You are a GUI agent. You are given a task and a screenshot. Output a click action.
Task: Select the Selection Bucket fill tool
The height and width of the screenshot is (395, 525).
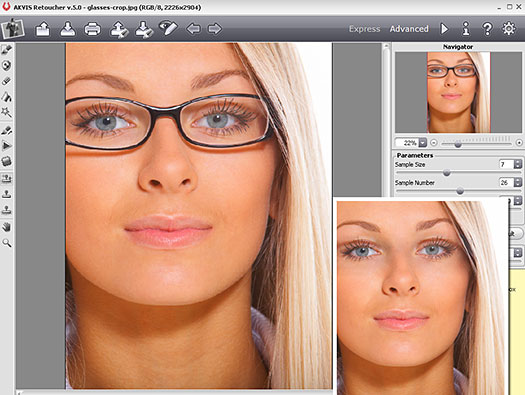(x=7, y=97)
